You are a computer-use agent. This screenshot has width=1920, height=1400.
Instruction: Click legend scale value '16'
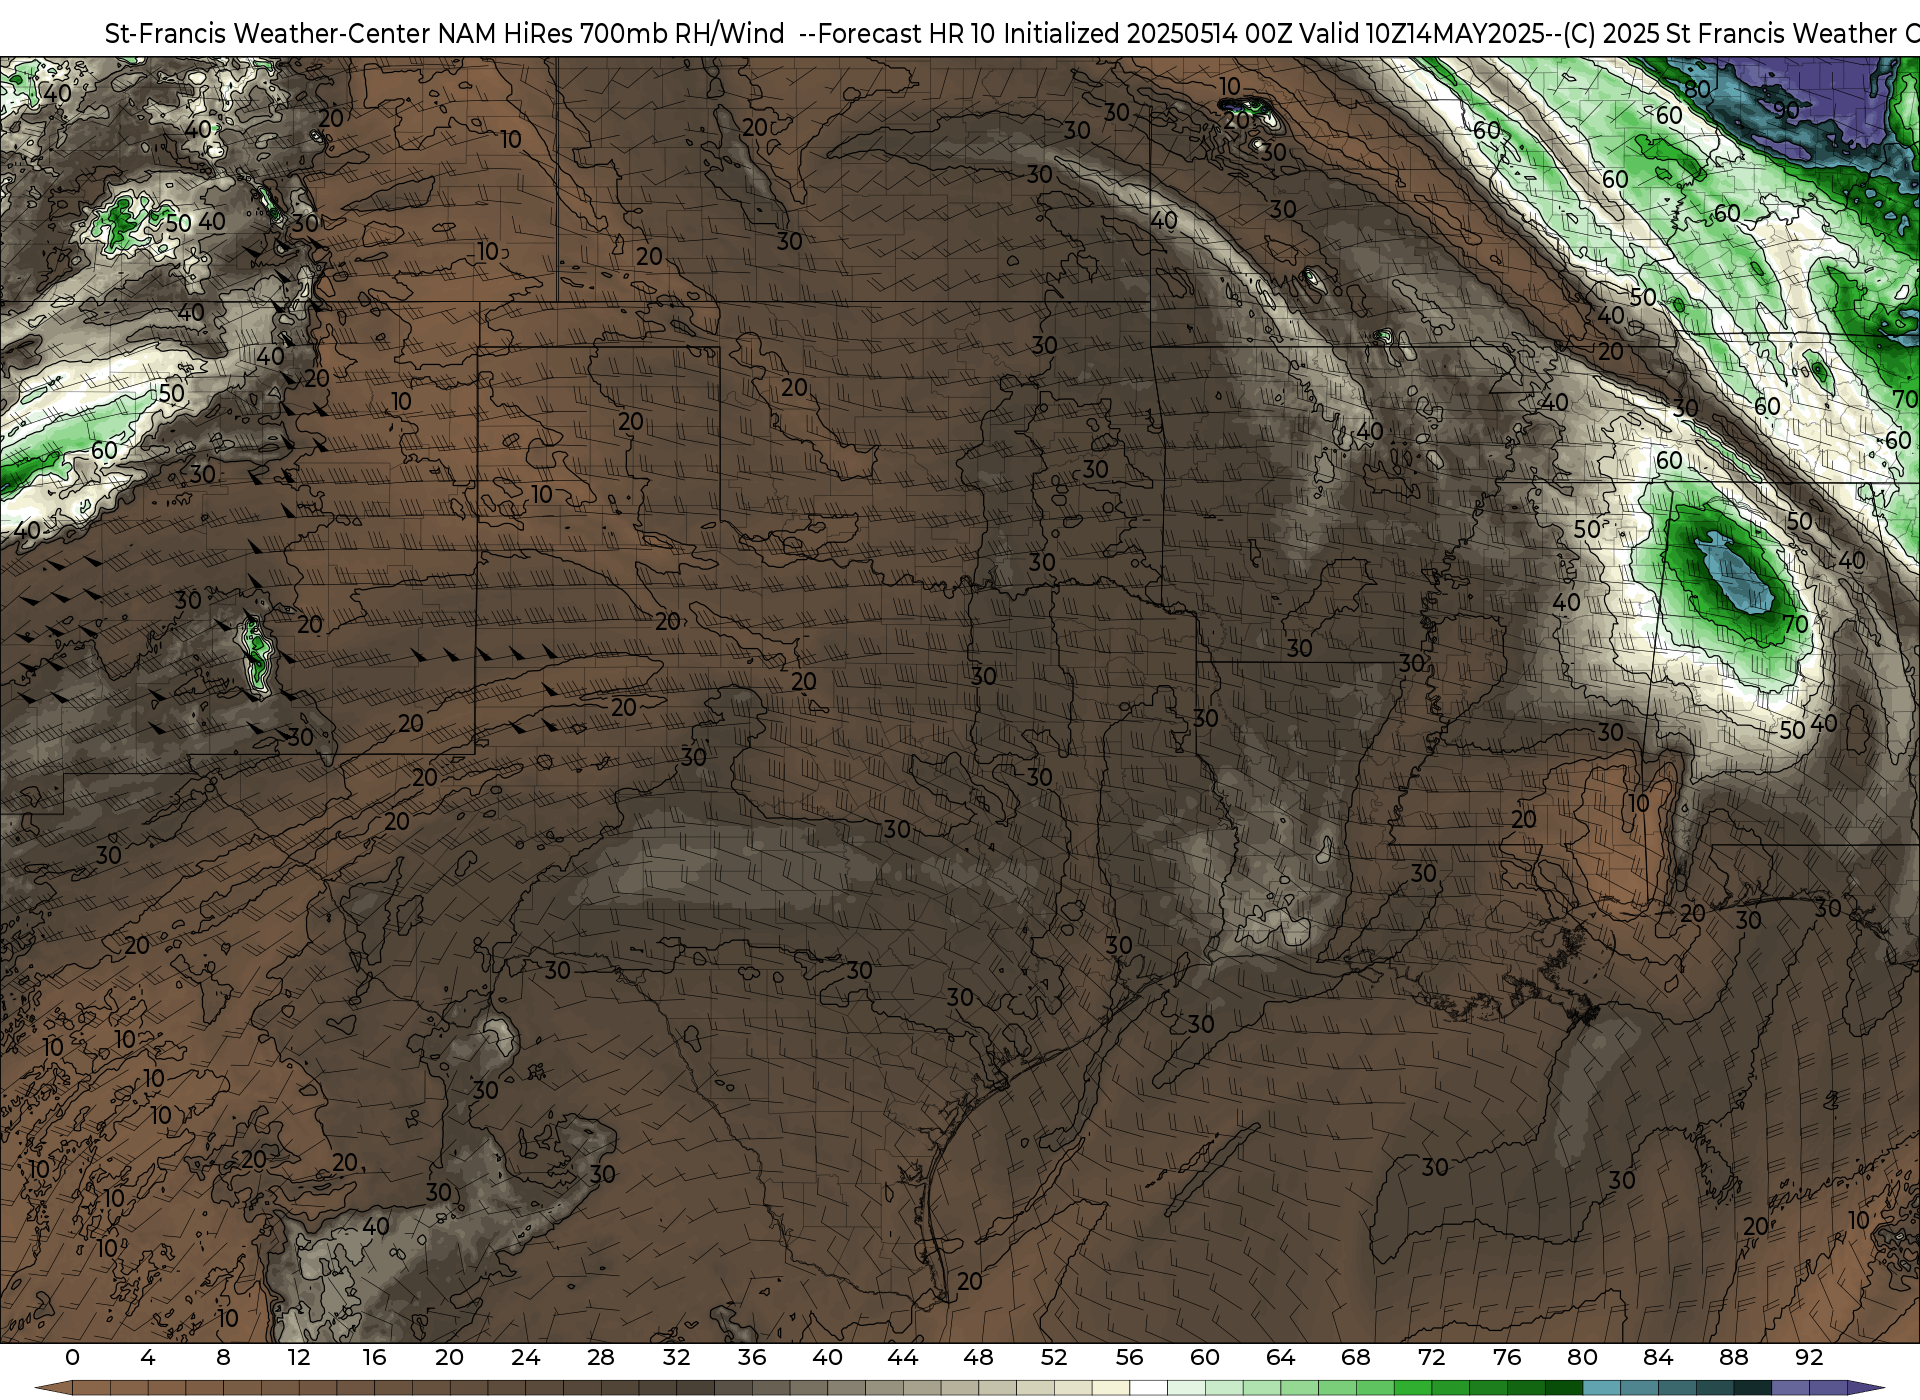pos(374,1357)
